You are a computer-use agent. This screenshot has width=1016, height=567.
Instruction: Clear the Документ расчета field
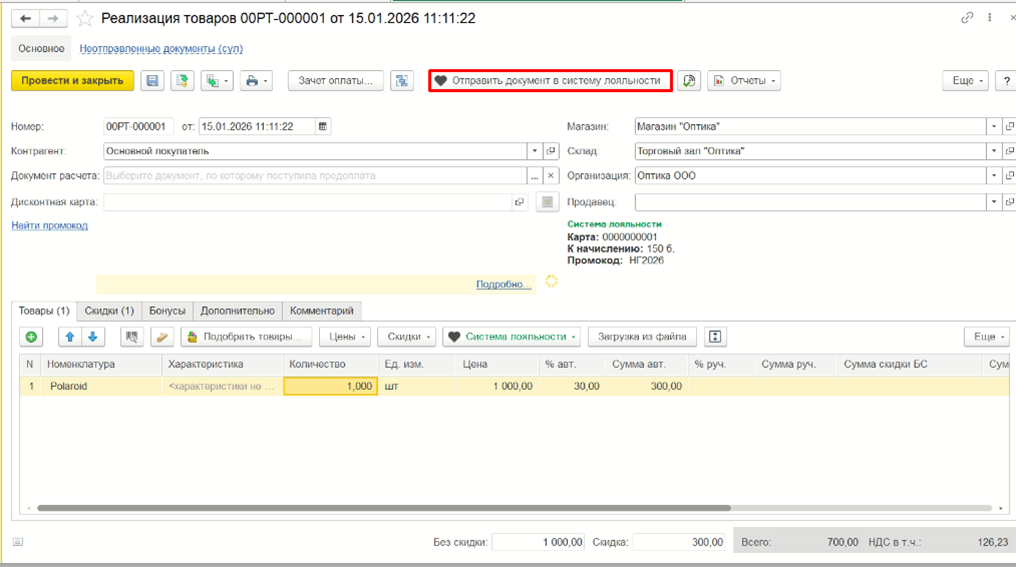[551, 176]
